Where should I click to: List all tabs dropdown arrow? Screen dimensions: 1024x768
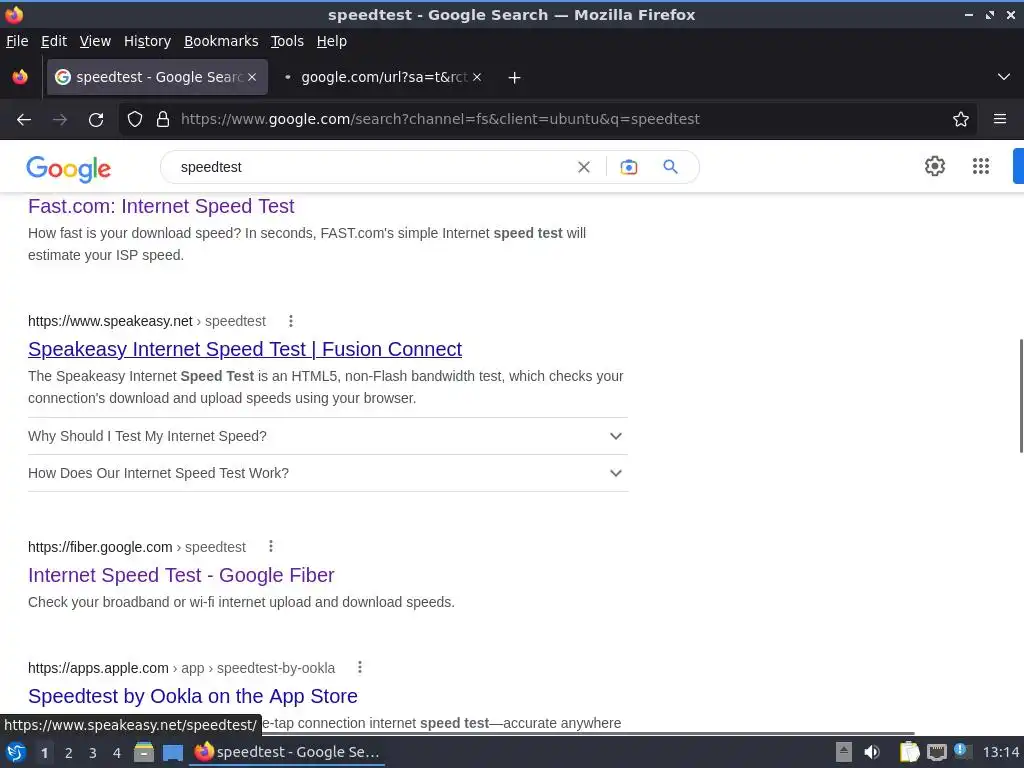pyautogui.click(x=1004, y=77)
